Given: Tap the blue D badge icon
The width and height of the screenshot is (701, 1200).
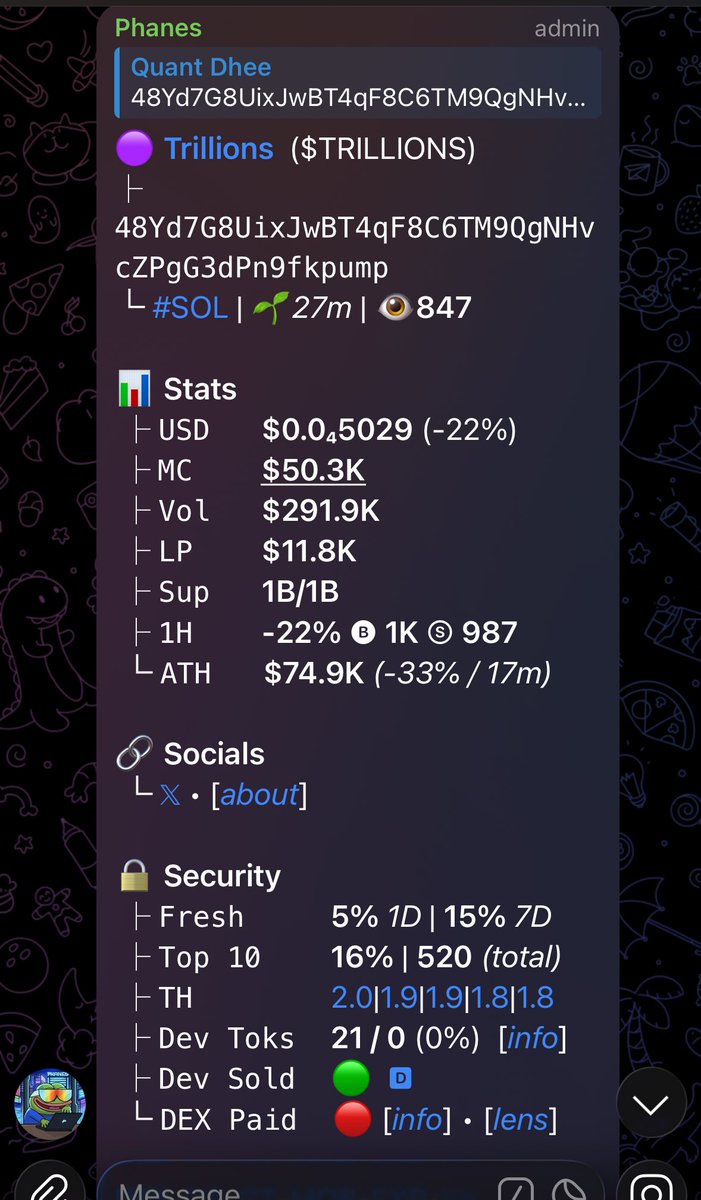Looking at the screenshot, I should point(400,1079).
